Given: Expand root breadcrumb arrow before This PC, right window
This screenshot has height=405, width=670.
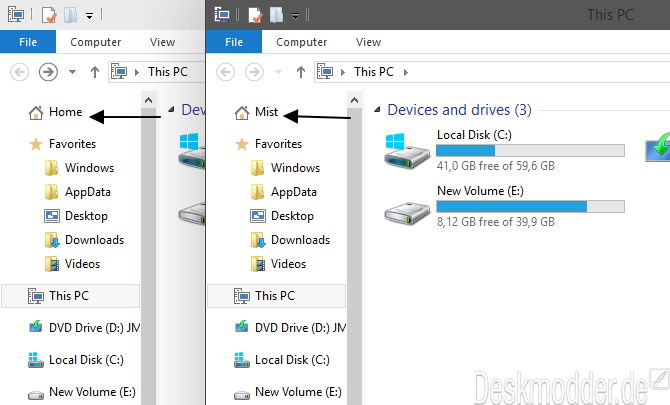Looking at the screenshot, I should click(343, 73).
